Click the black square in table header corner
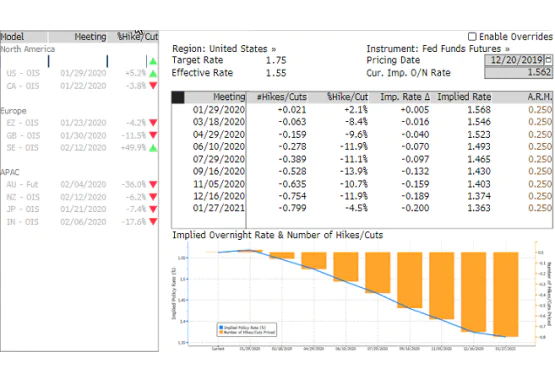 [178, 97]
